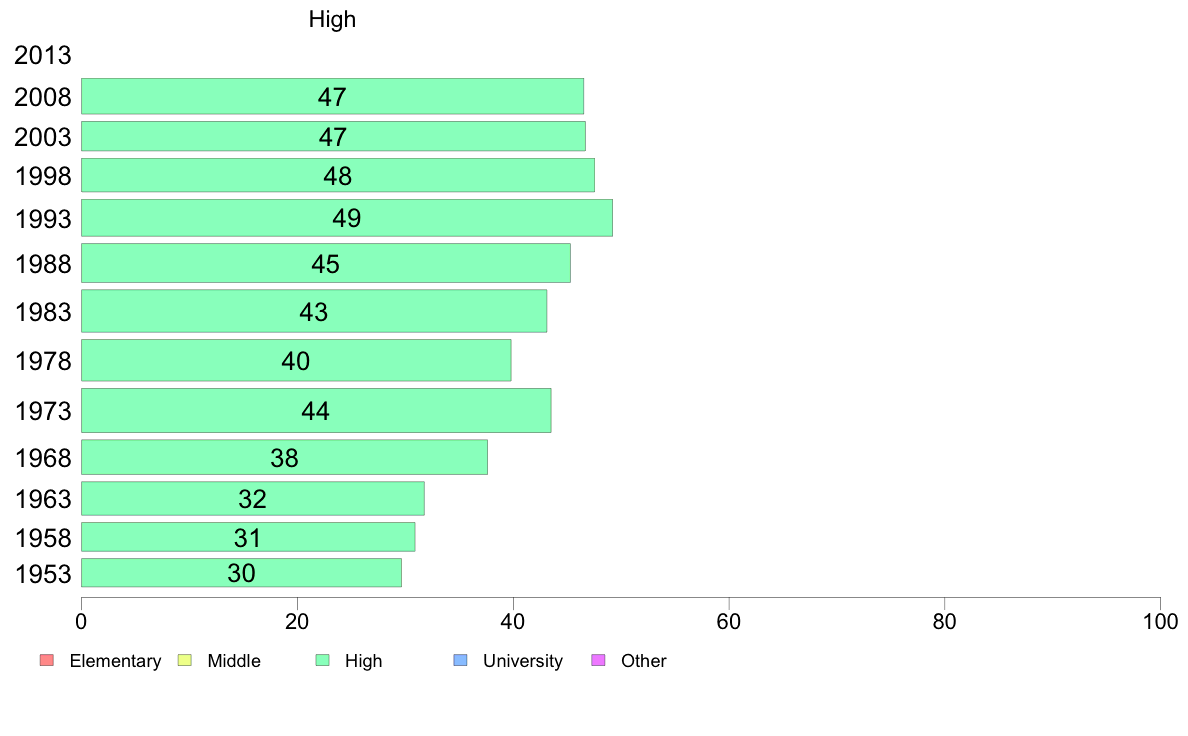Select the University legend label
1188x736 pixels.
click(523, 661)
